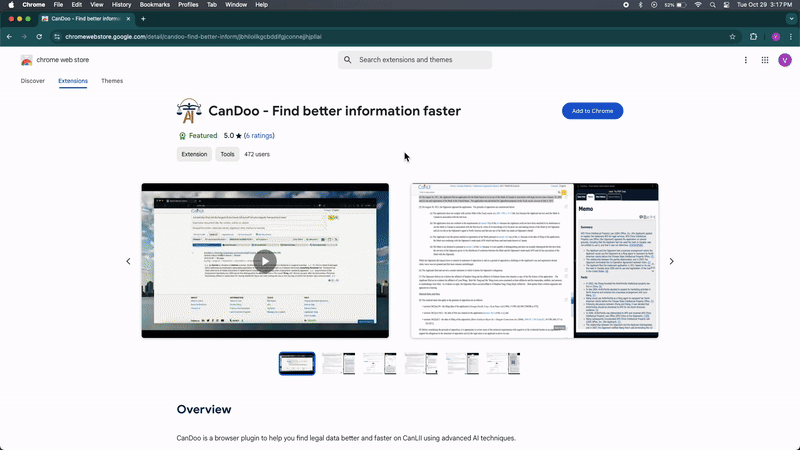Click the address bar URL

pos(193,37)
